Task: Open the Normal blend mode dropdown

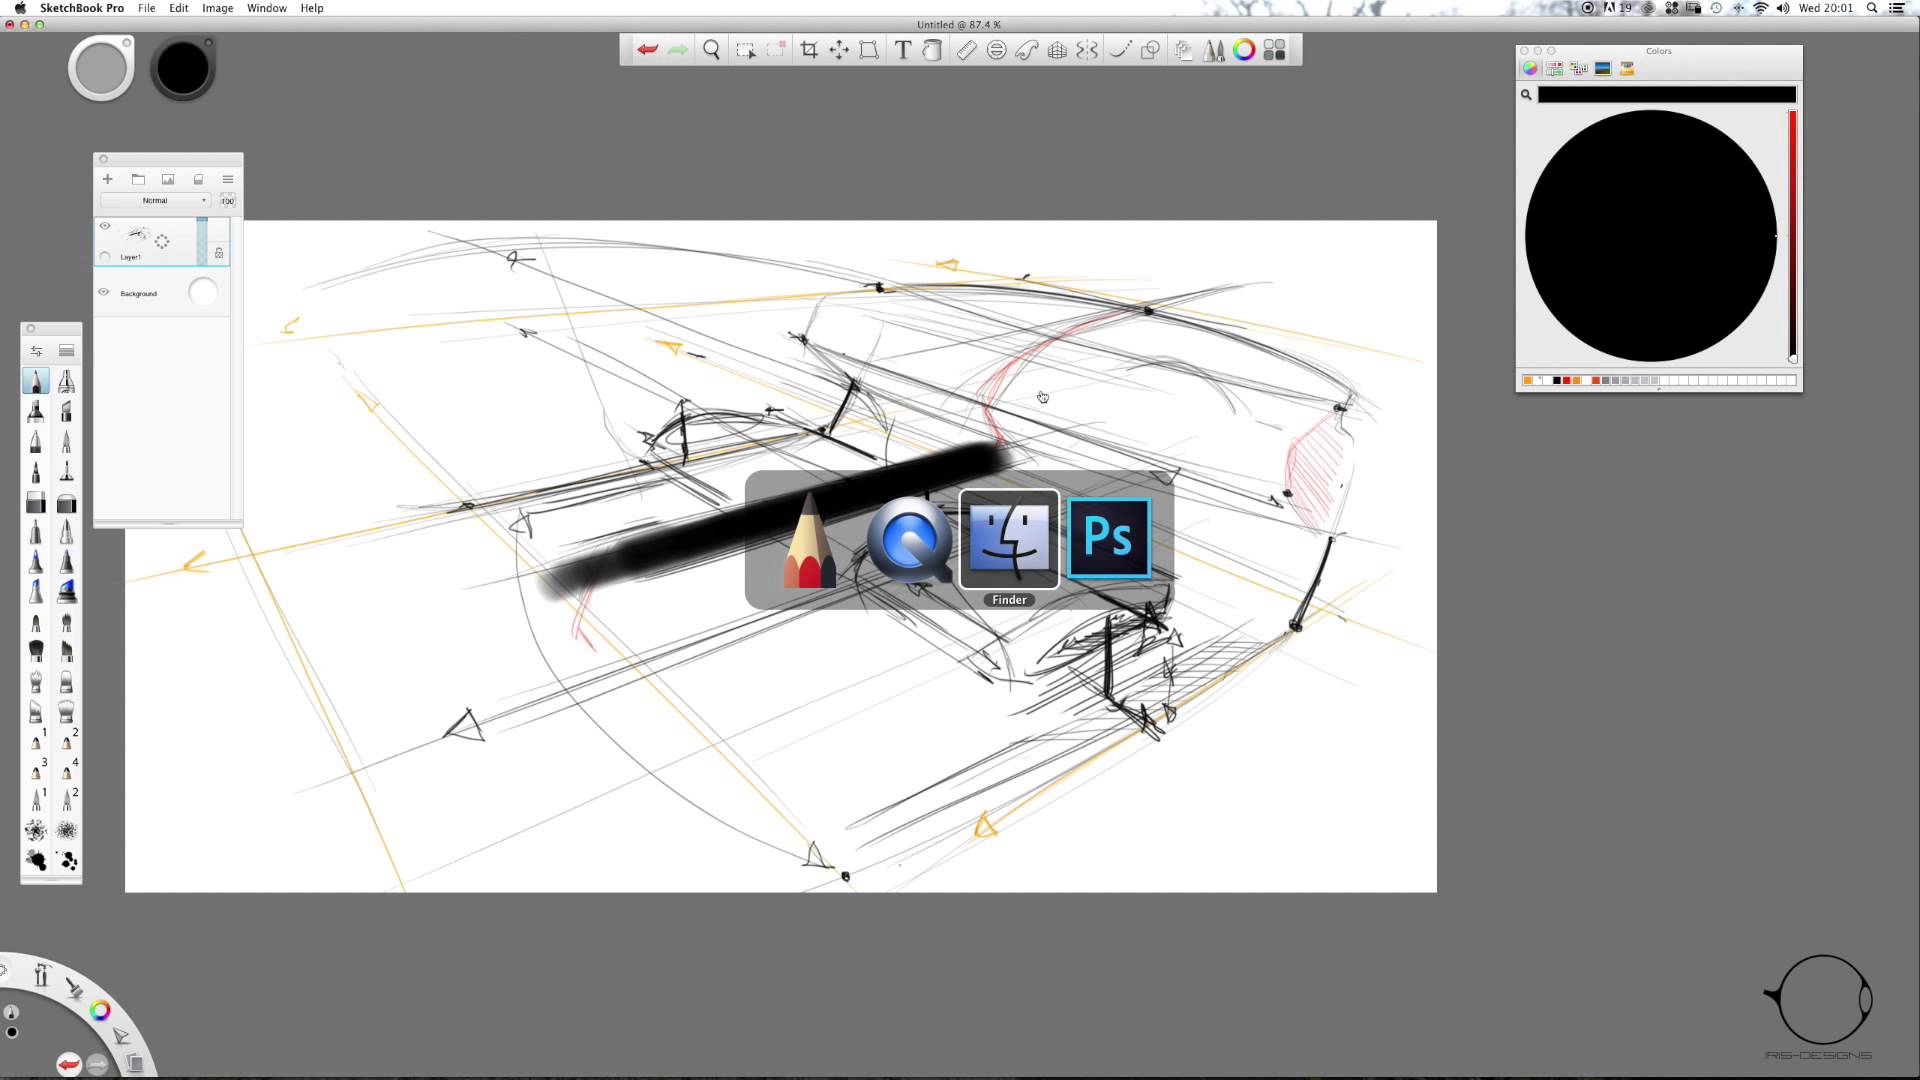Action: (x=156, y=201)
